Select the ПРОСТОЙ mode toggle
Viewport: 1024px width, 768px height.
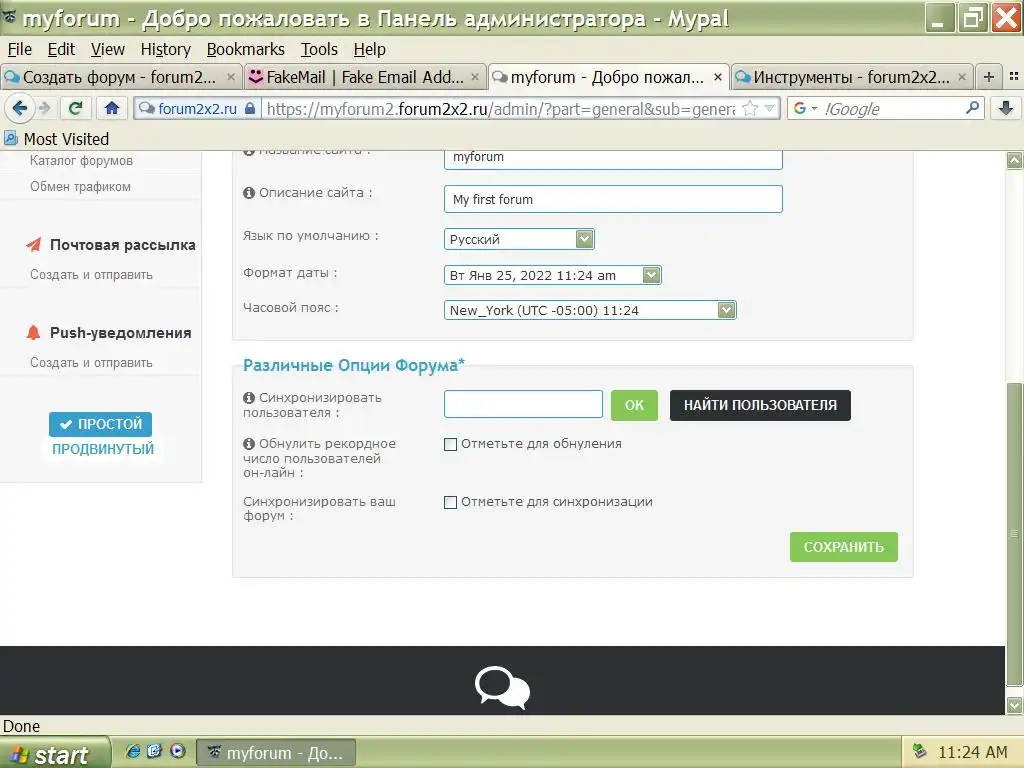click(101, 424)
